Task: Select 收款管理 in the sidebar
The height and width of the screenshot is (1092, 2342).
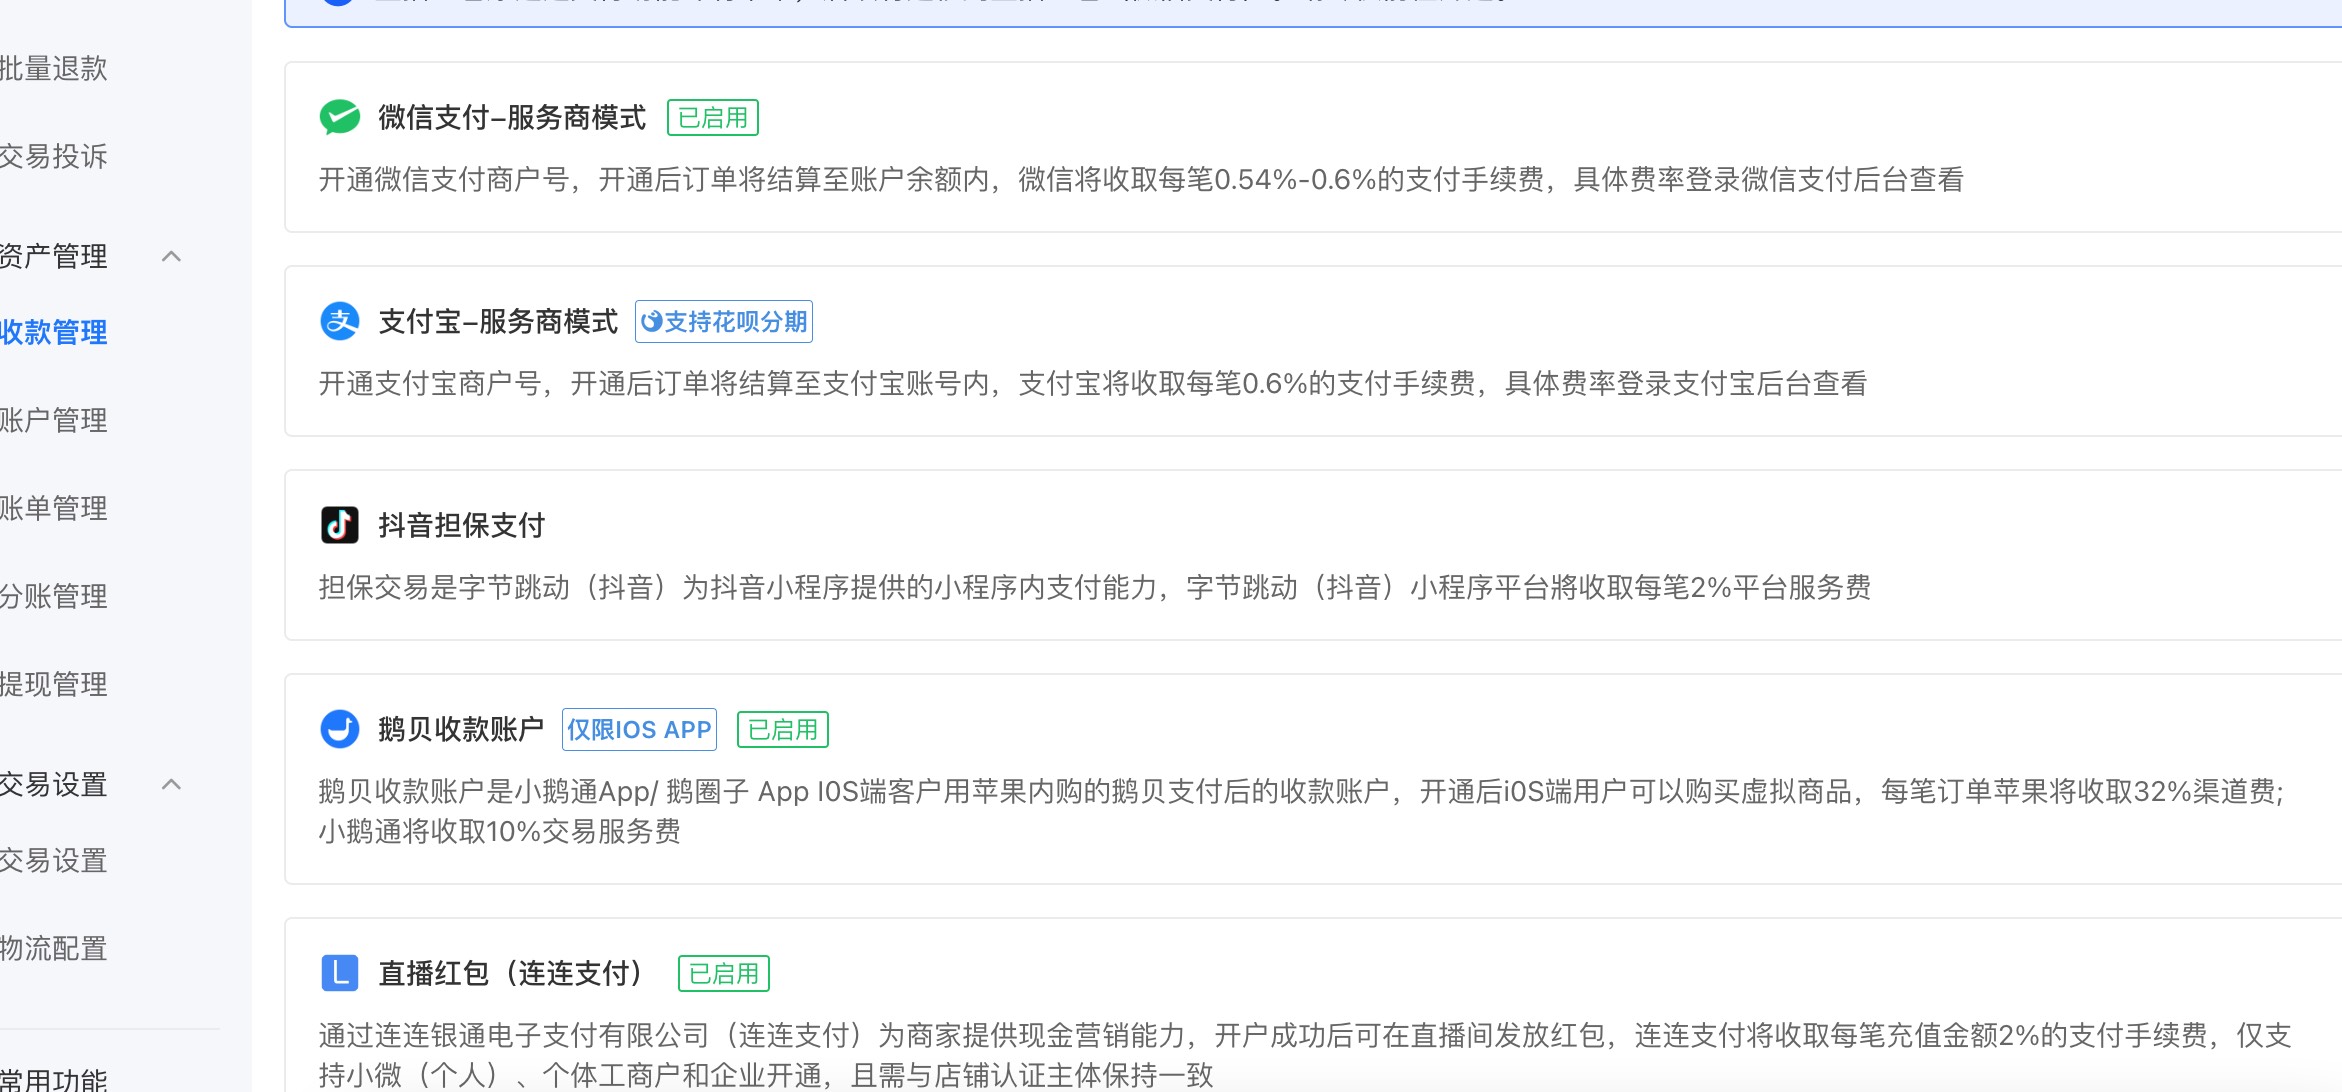Action: tap(54, 332)
